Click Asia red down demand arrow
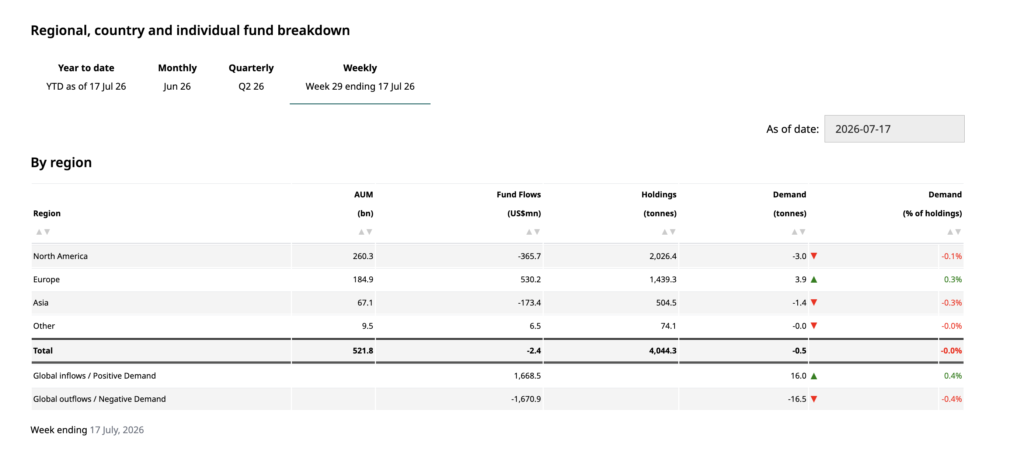 pos(814,302)
